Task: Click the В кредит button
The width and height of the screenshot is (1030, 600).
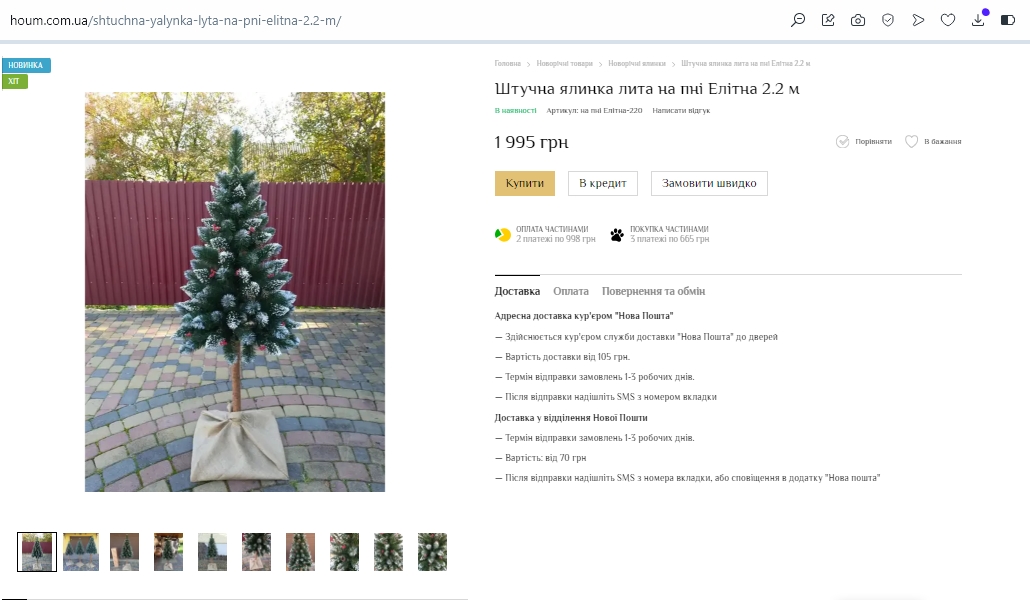Action: [602, 183]
